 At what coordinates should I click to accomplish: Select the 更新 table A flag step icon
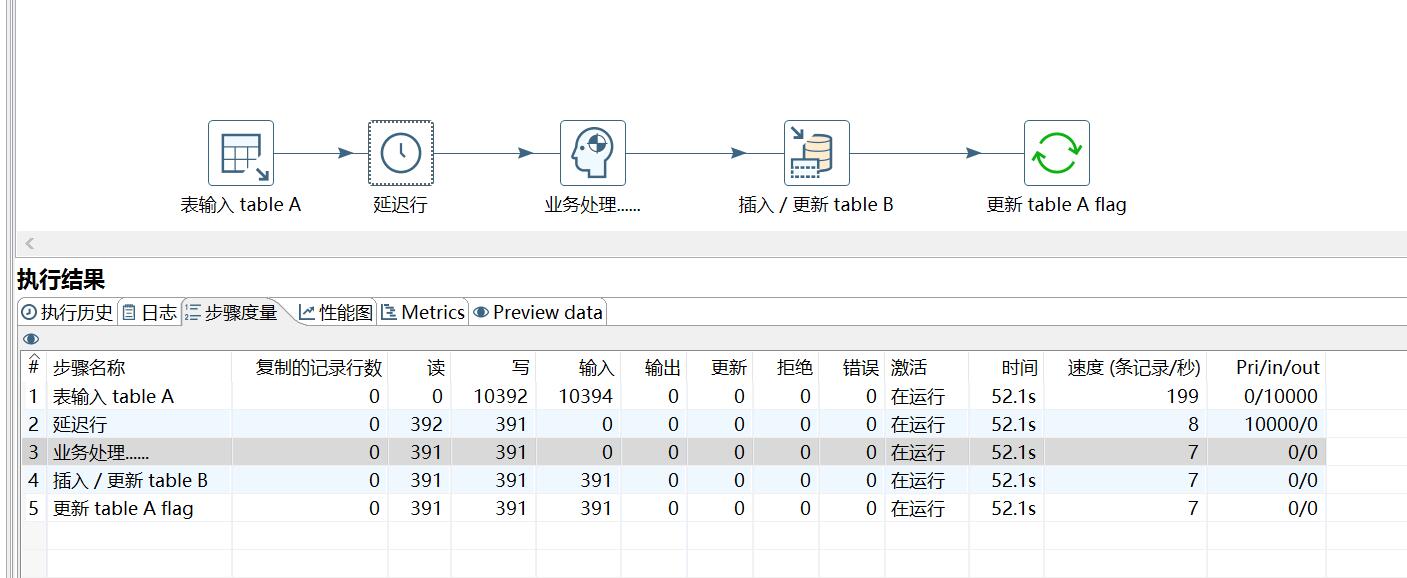1057,153
